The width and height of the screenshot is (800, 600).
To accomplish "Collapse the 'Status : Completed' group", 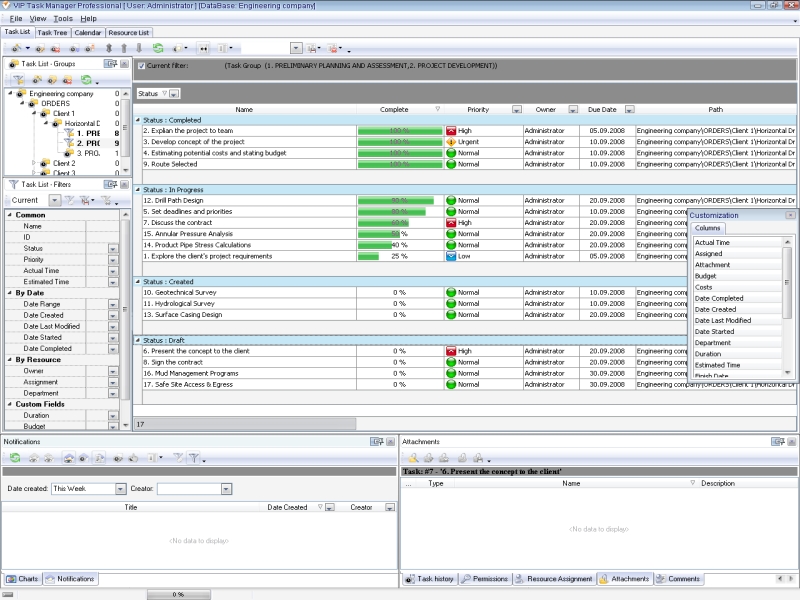I will tap(138, 120).
